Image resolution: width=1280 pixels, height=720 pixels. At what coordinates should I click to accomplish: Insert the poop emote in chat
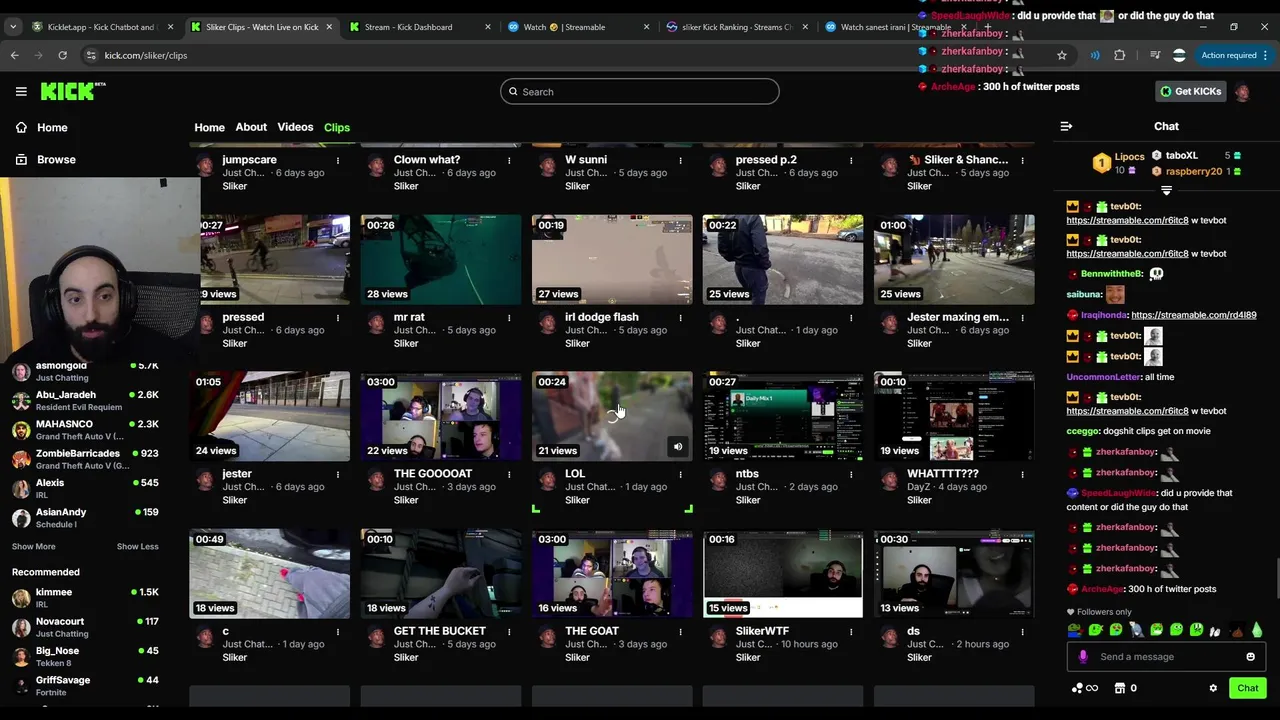(1237, 630)
